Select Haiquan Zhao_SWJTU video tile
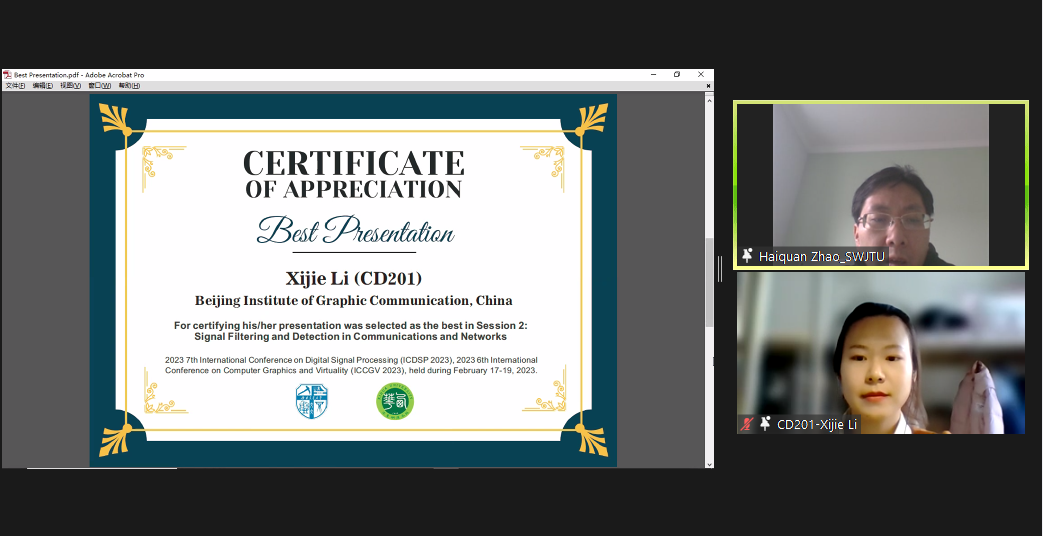Image resolution: width=1044 pixels, height=536 pixels. [x=881, y=184]
